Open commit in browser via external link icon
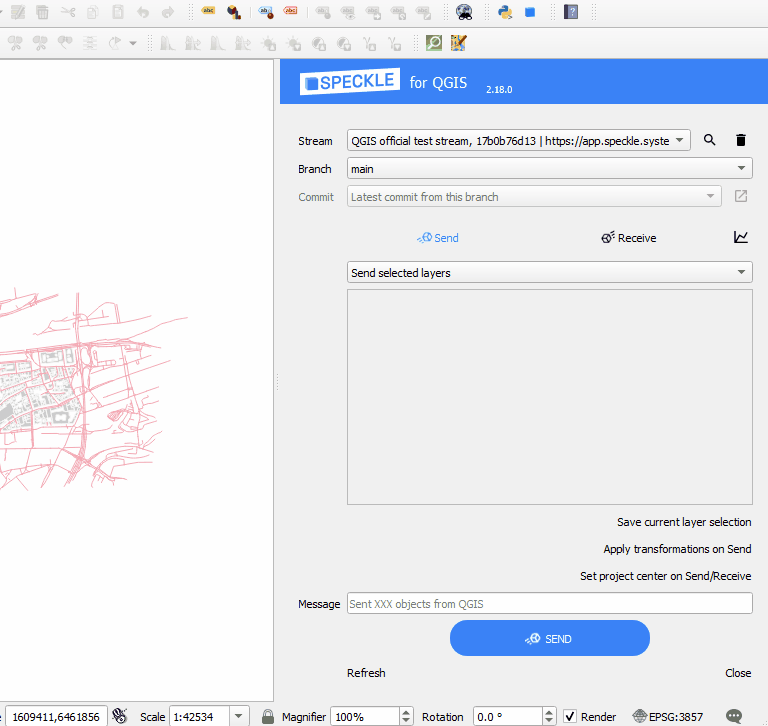This screenshot has width=768, height=726. (x=741, y=196)
